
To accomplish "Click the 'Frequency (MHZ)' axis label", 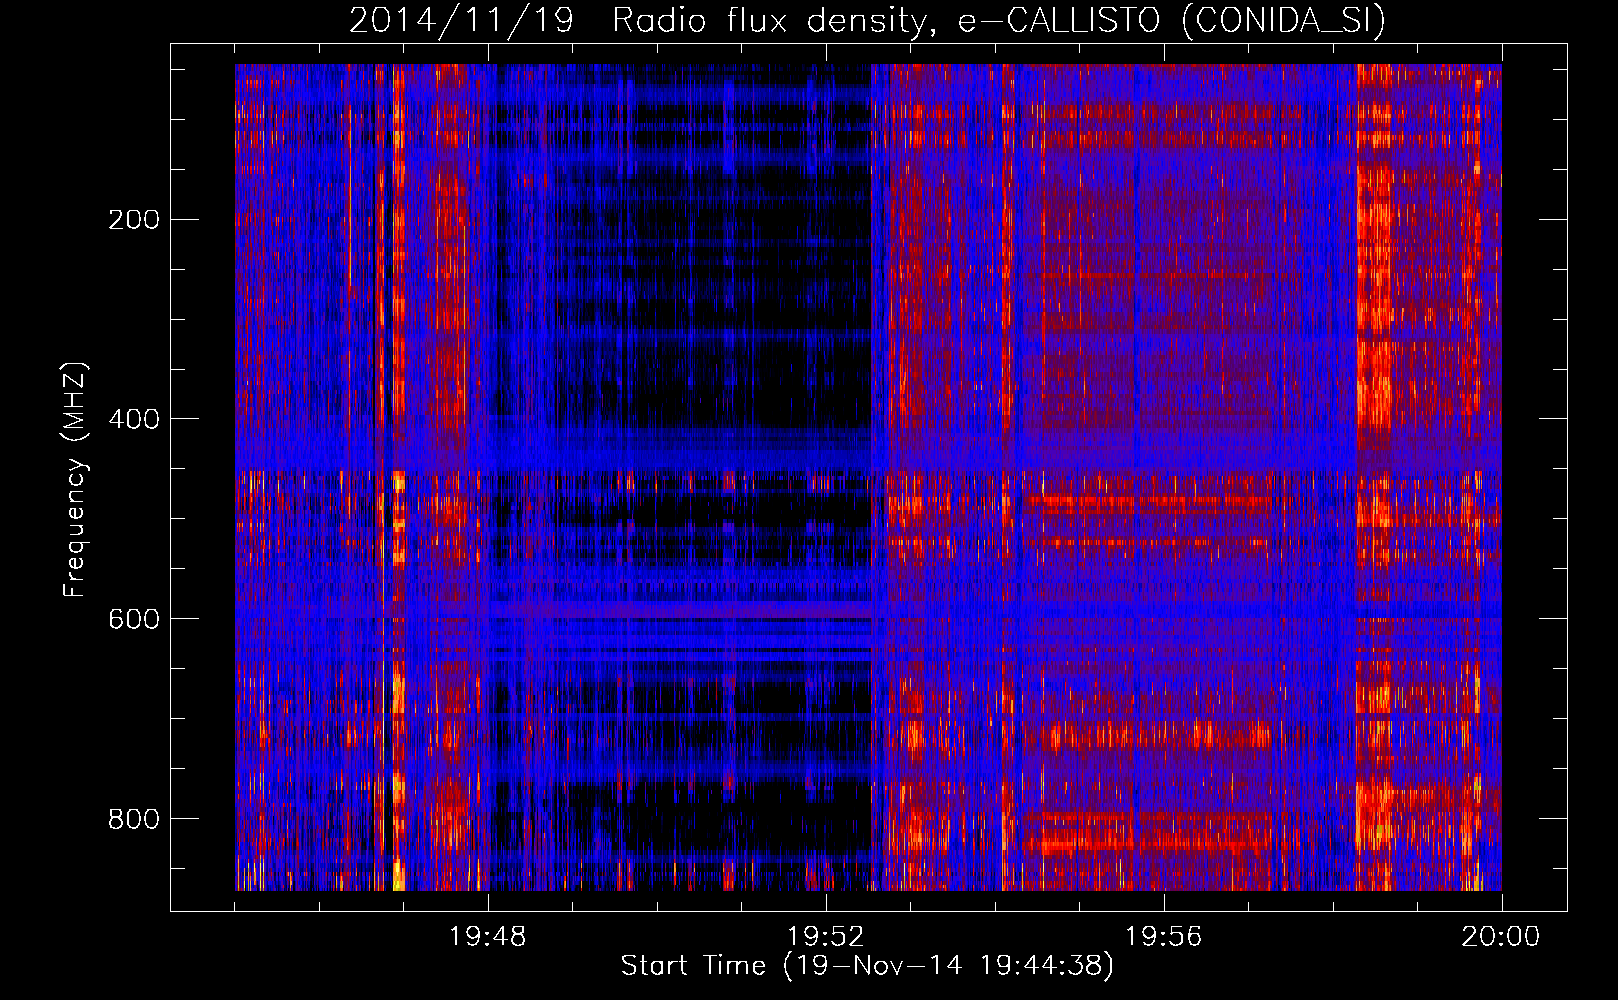I will 75,480.
